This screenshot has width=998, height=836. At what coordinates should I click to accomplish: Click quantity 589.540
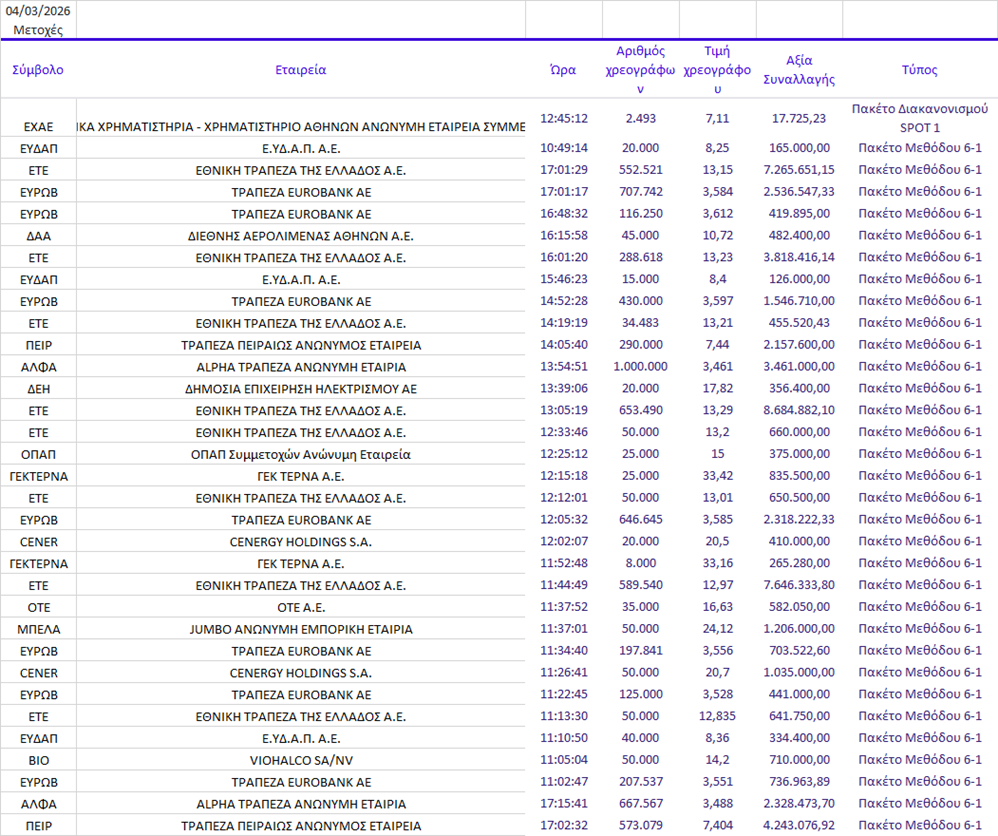pos(640,584)
